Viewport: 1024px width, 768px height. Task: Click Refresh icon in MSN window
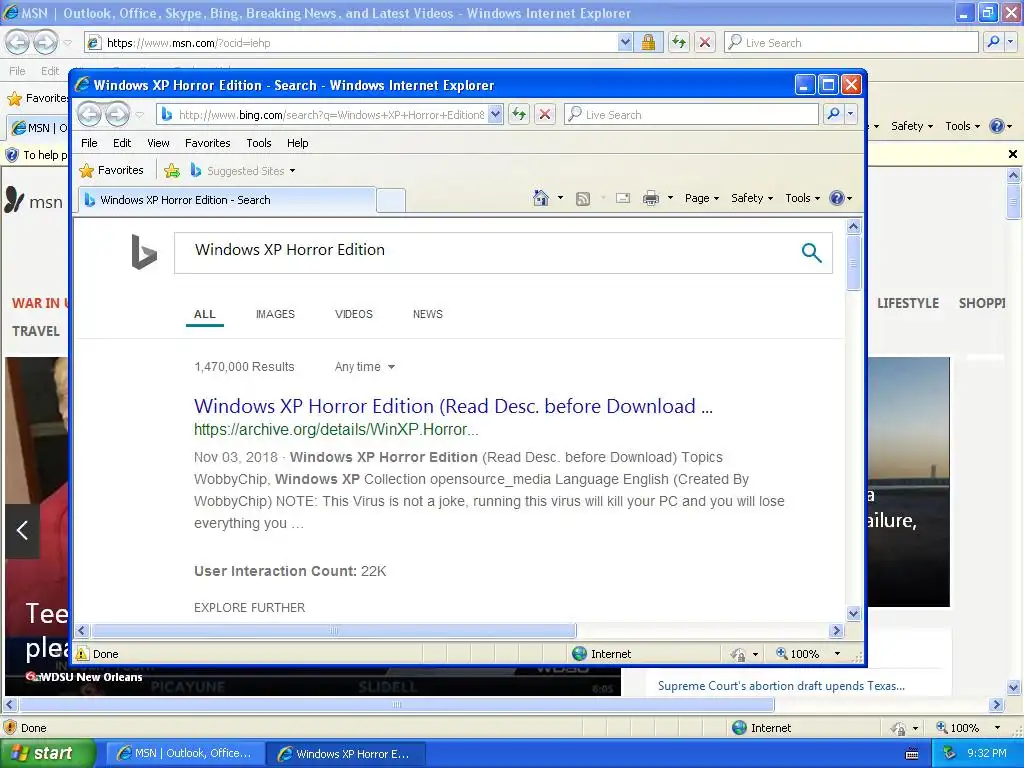(679, 42)
